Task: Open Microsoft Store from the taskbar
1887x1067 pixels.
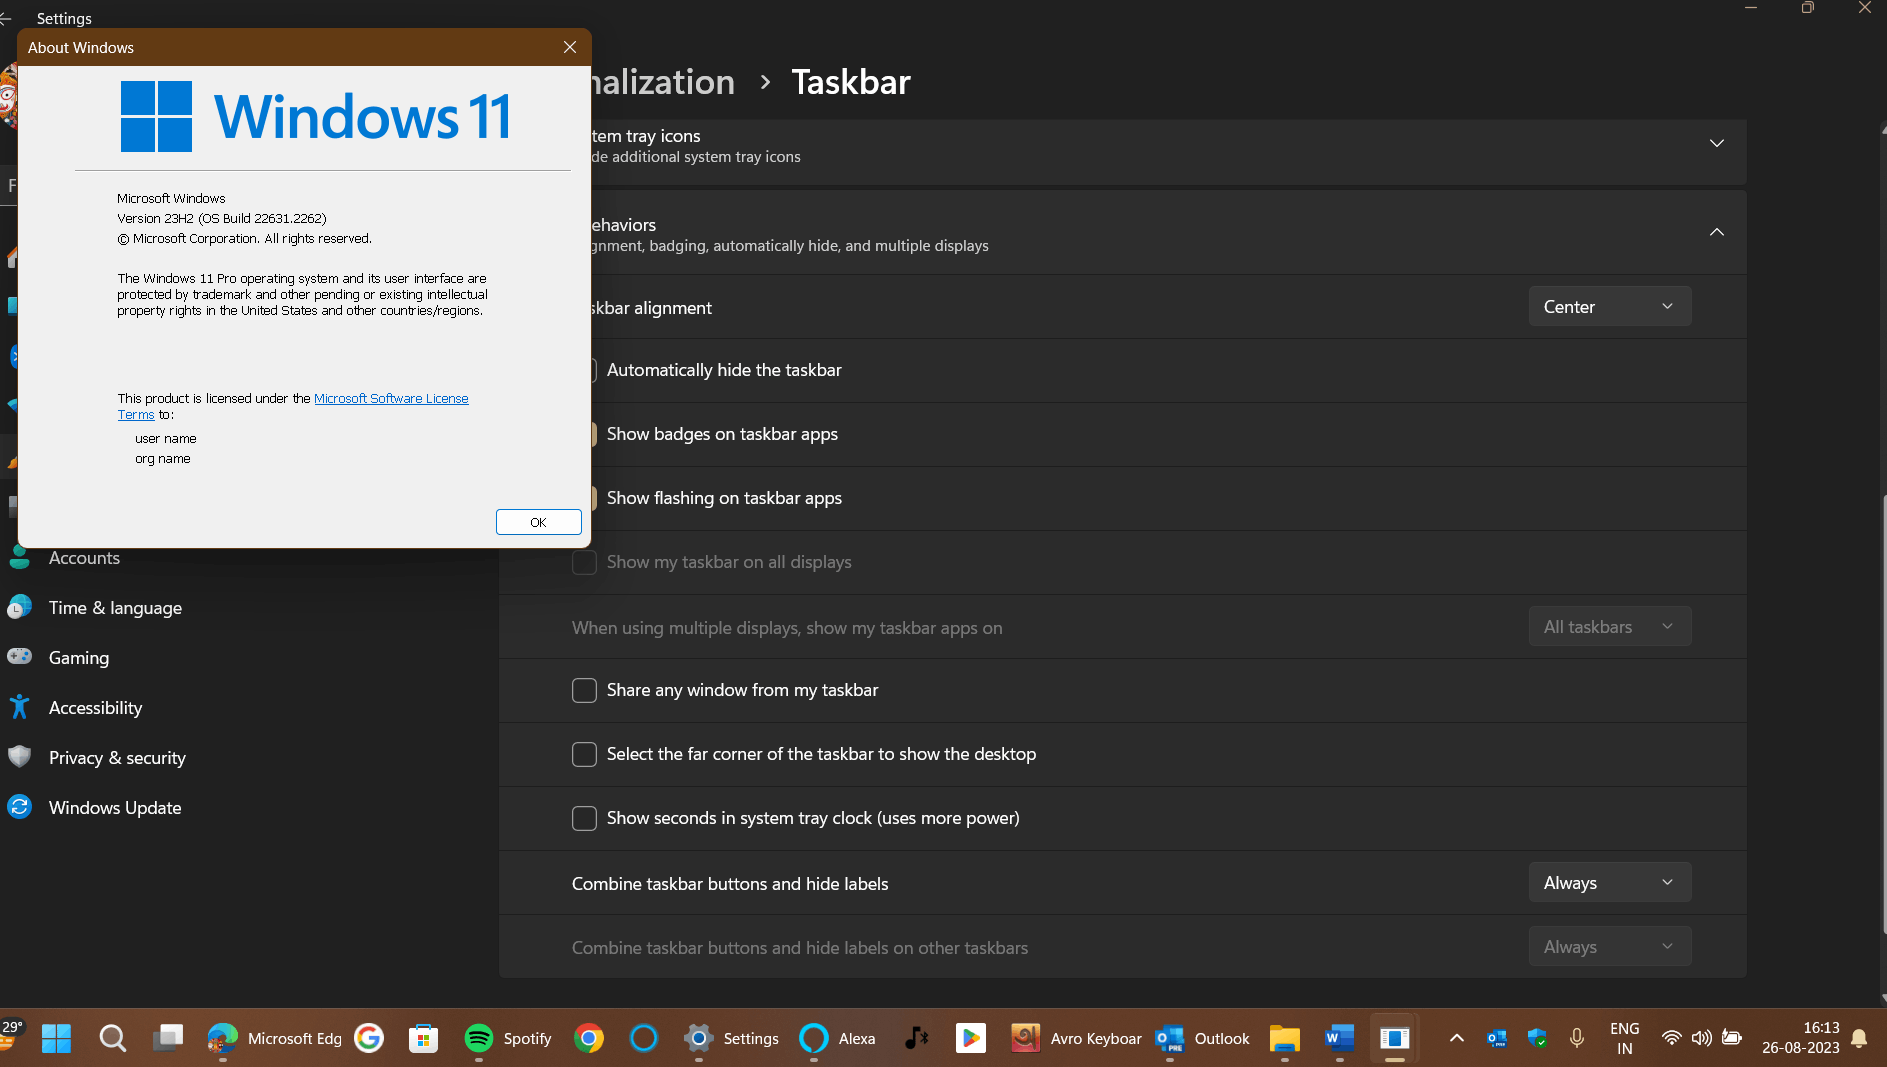Action: pos(424,1039)
